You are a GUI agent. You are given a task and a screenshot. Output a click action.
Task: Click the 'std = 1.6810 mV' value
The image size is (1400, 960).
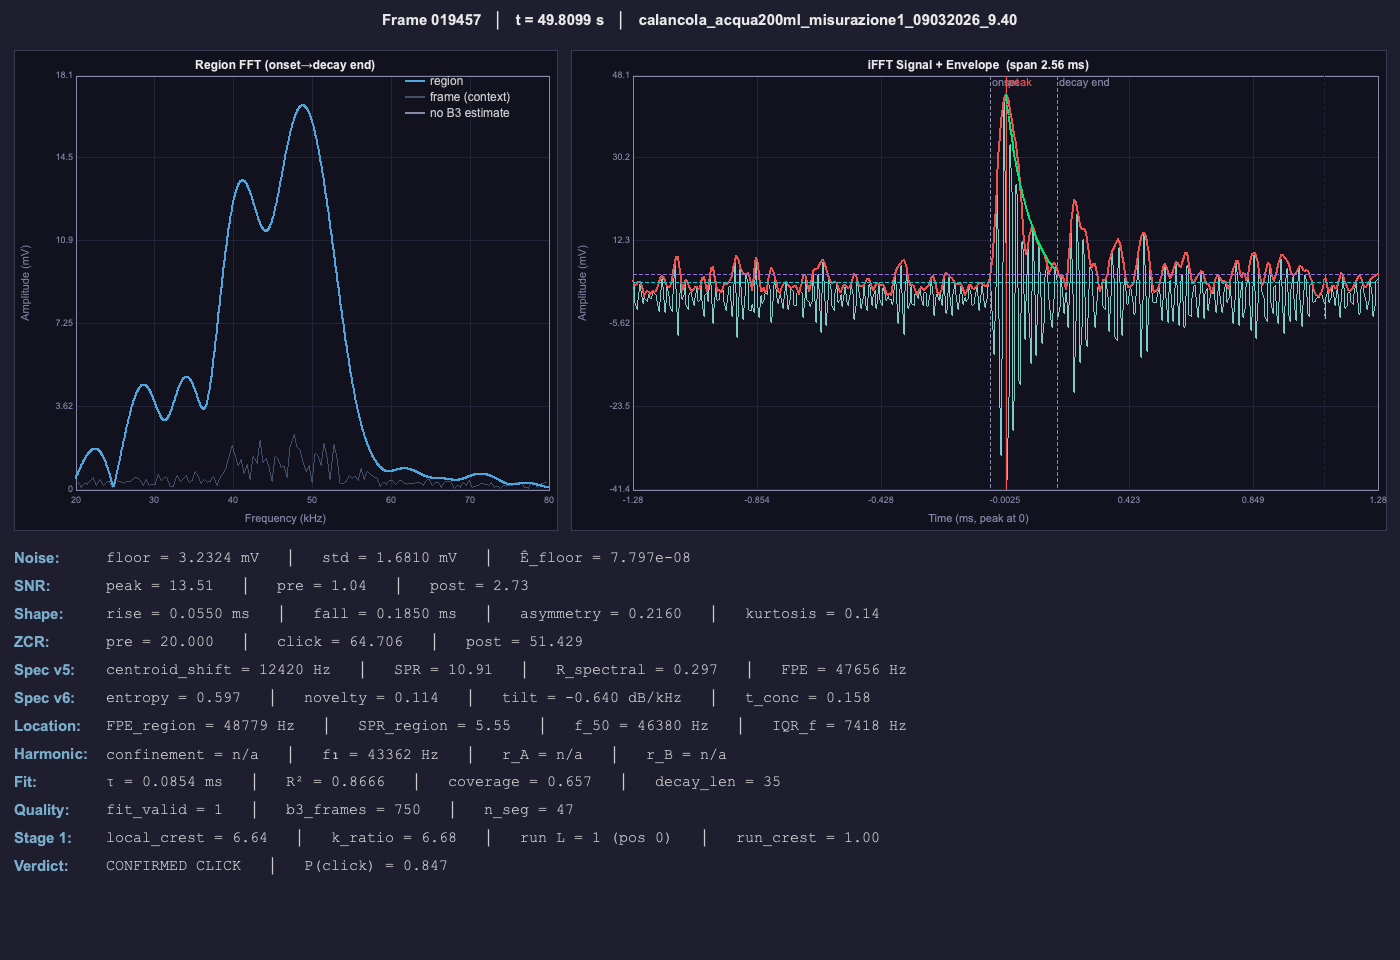(x=389, y=558)
